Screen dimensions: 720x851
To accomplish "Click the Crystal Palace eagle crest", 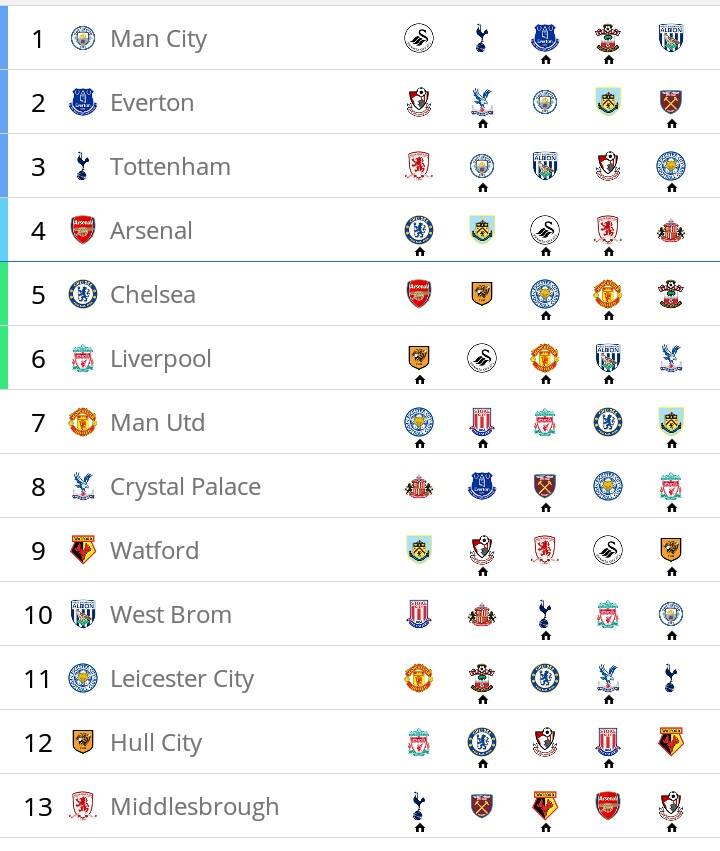I will point(82,486).
